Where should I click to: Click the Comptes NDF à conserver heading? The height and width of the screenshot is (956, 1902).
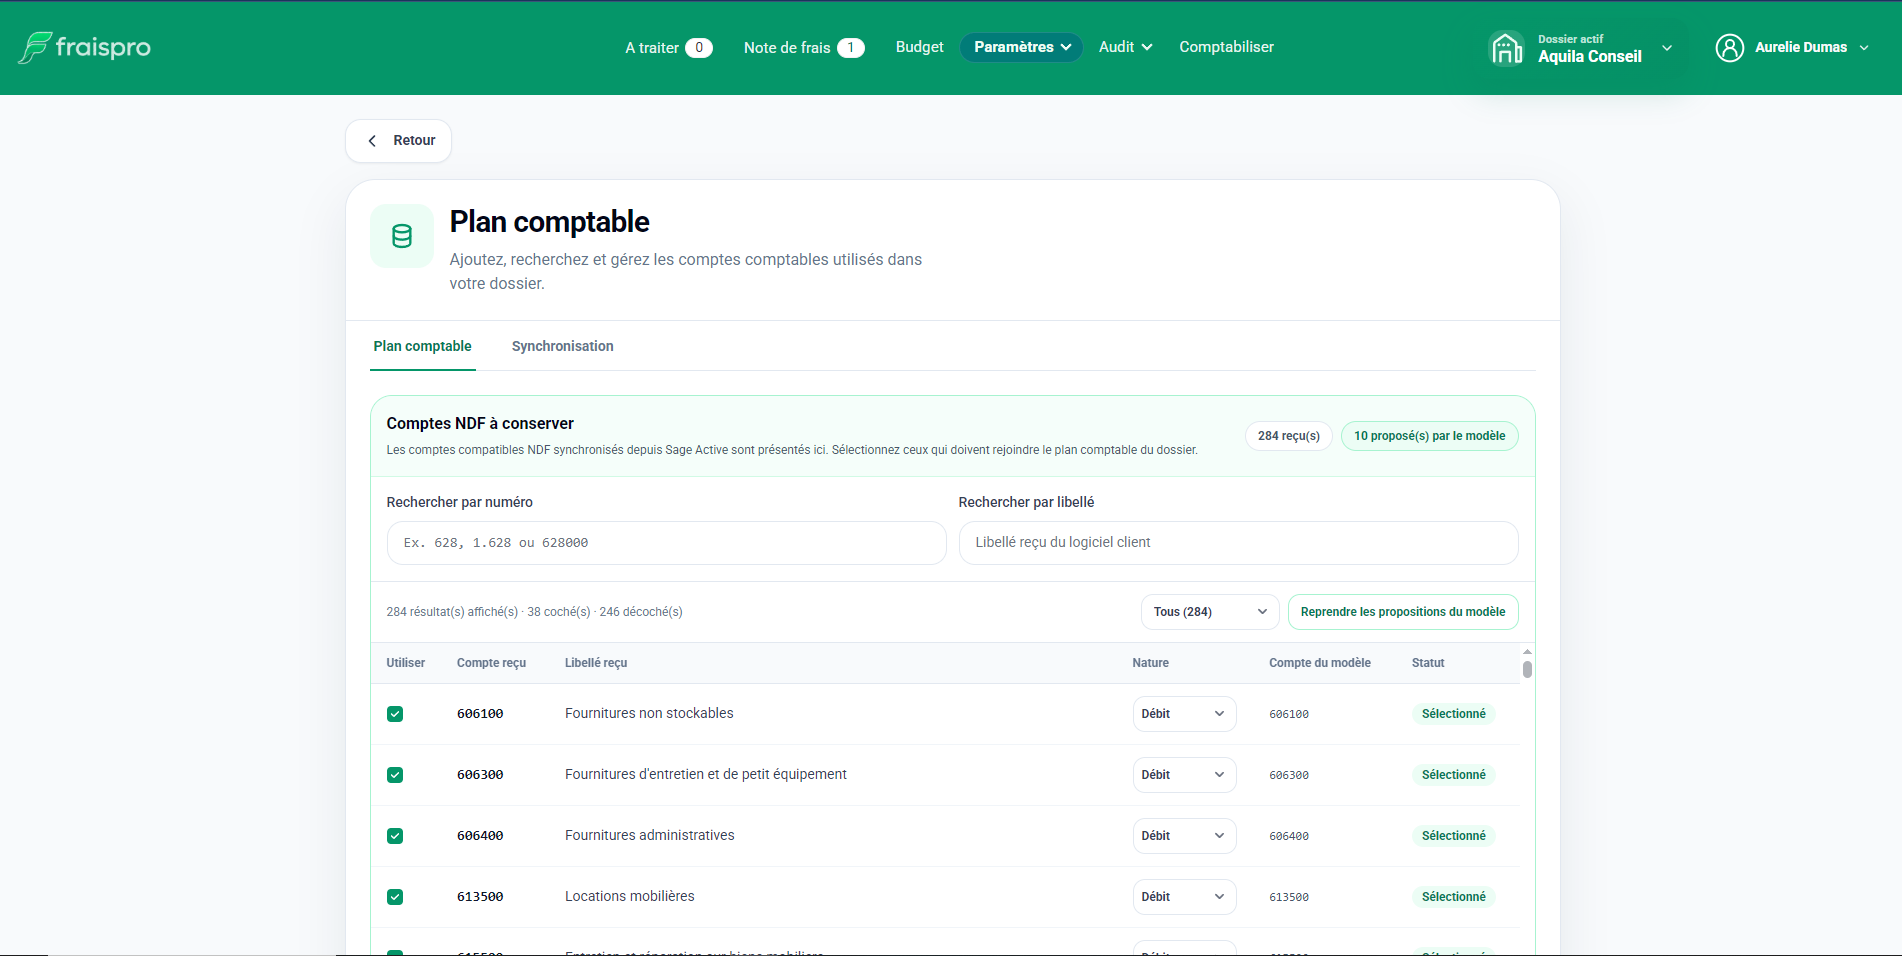point(480,424)
